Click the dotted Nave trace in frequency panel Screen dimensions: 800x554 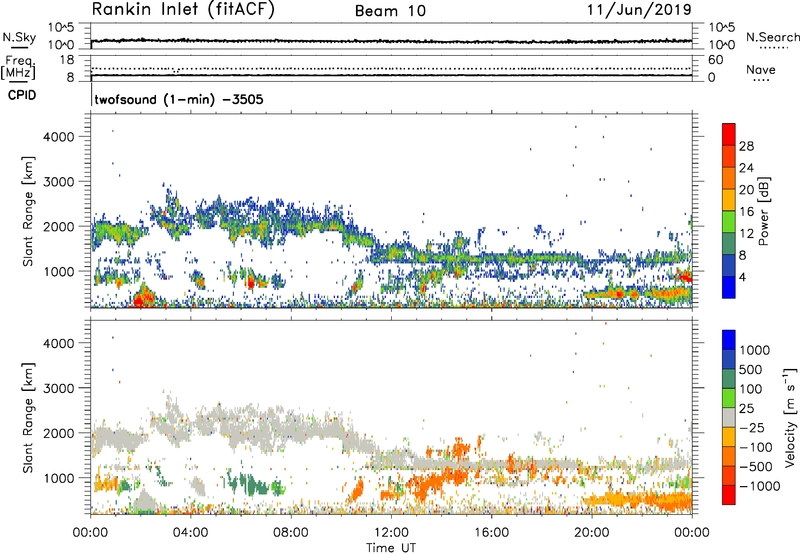click(x=391, y=68)
